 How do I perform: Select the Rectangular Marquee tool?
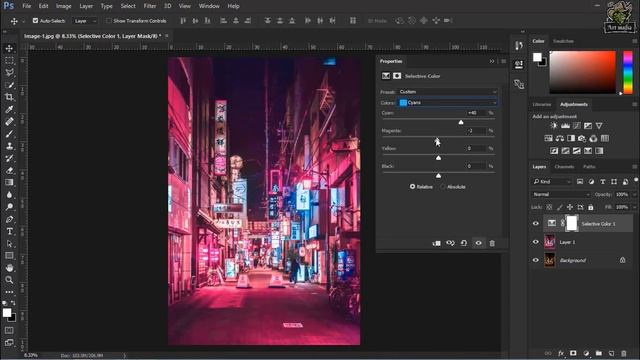pos(9,60)
